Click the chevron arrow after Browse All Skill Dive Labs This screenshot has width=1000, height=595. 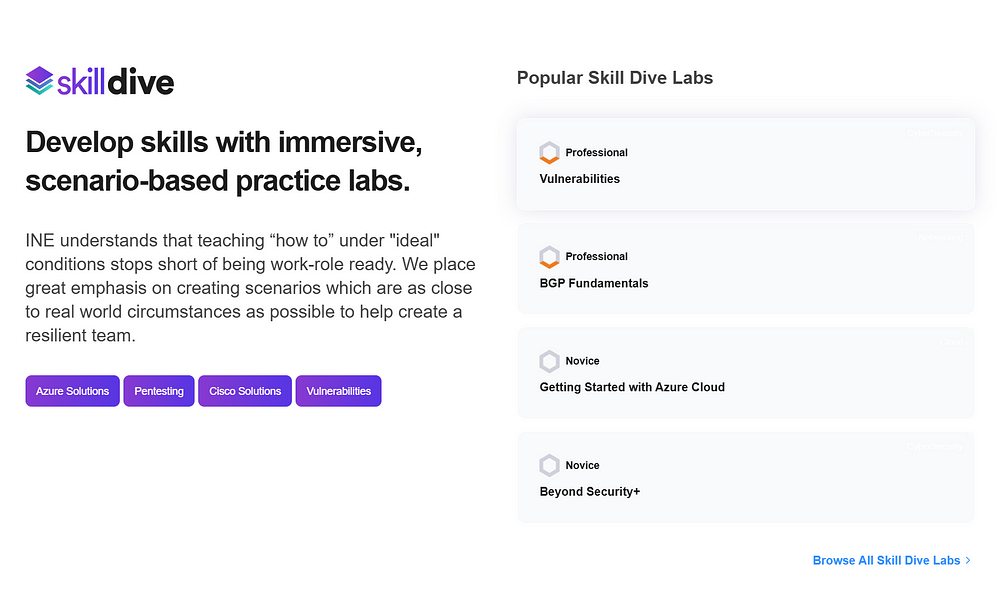[968, 561]
